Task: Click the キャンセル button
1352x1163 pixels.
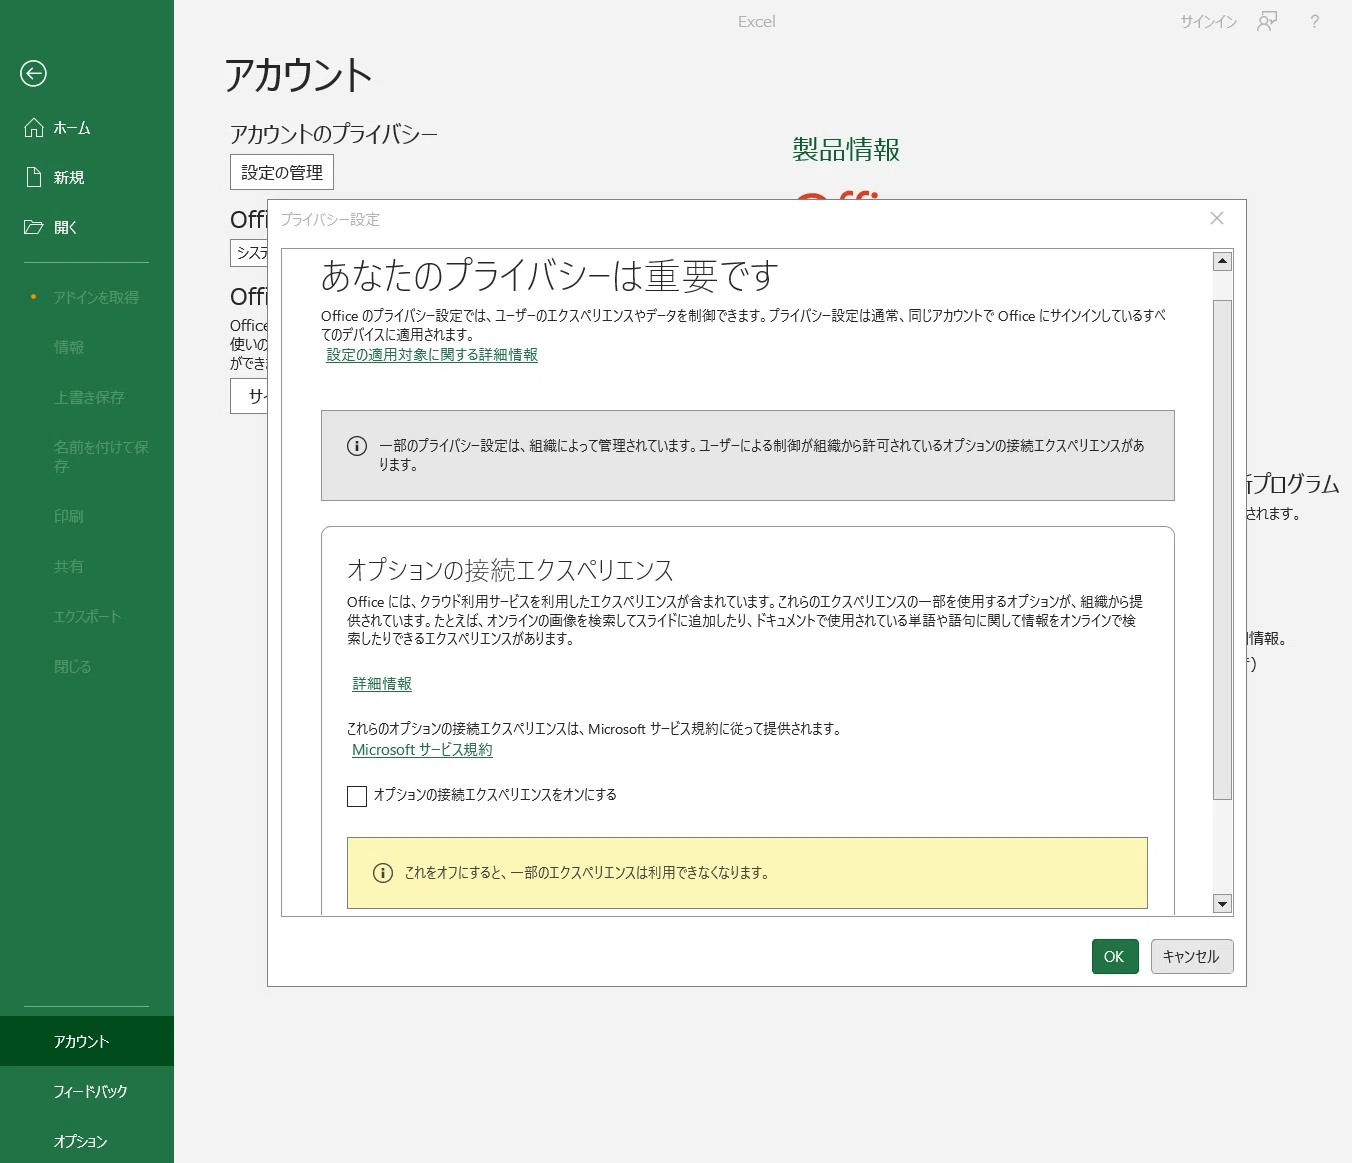Action: click(1192, 956)
